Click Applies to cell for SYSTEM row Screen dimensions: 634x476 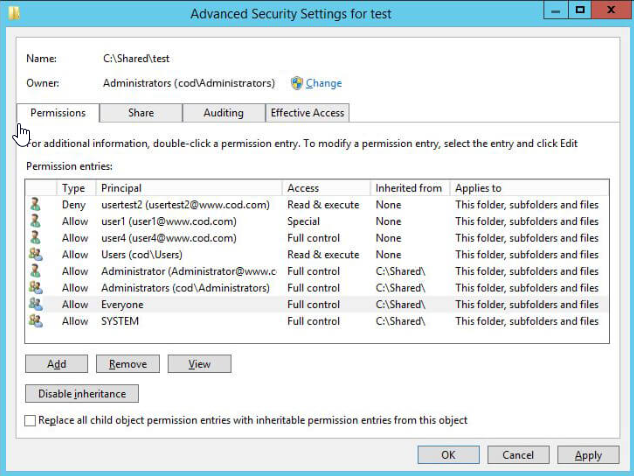[526, 321]
